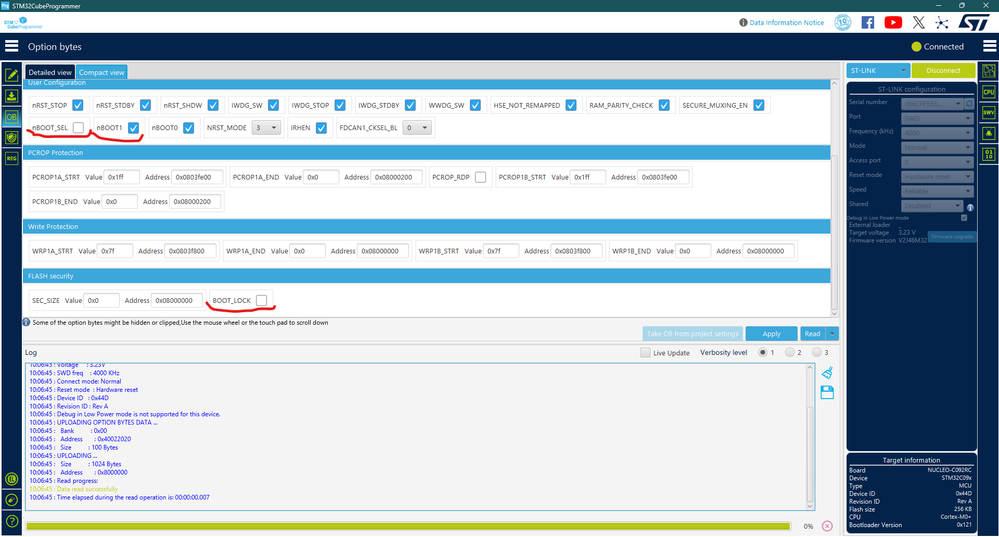
Task: Open the NRST_MODE dropdown
Action: tap(266, 127)
